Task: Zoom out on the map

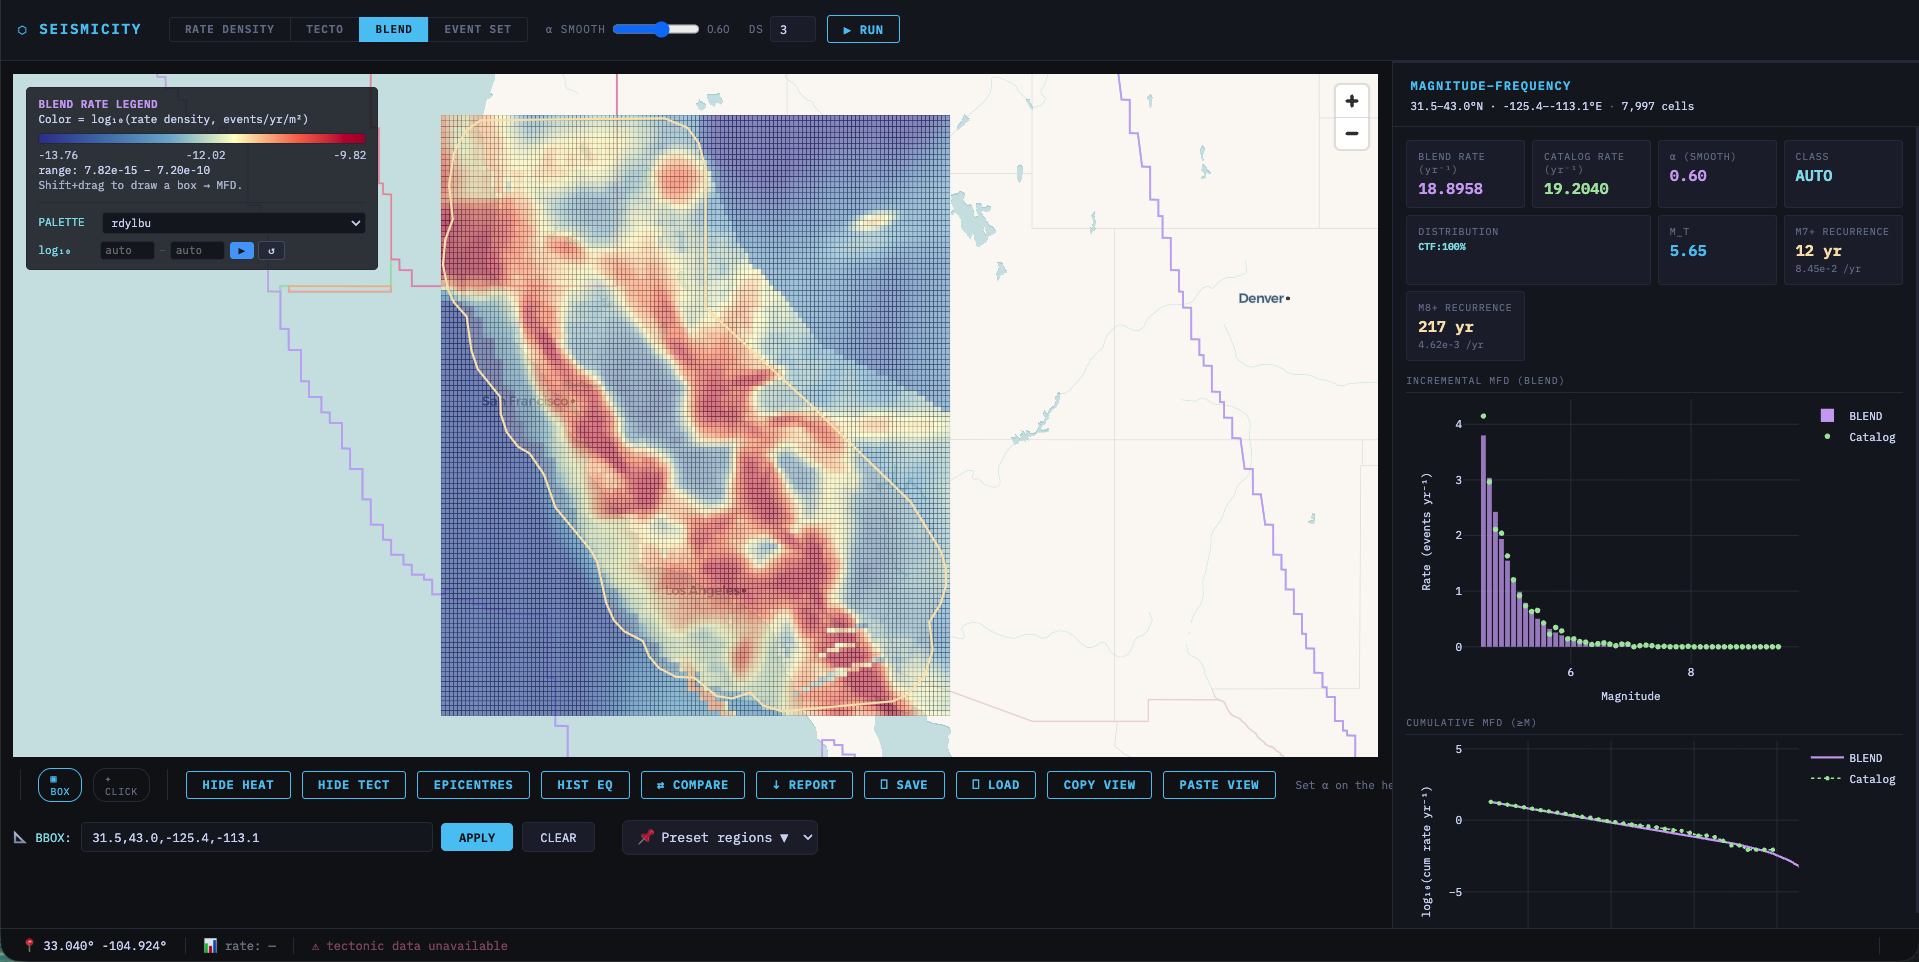Action: [x=1351, y=133]
